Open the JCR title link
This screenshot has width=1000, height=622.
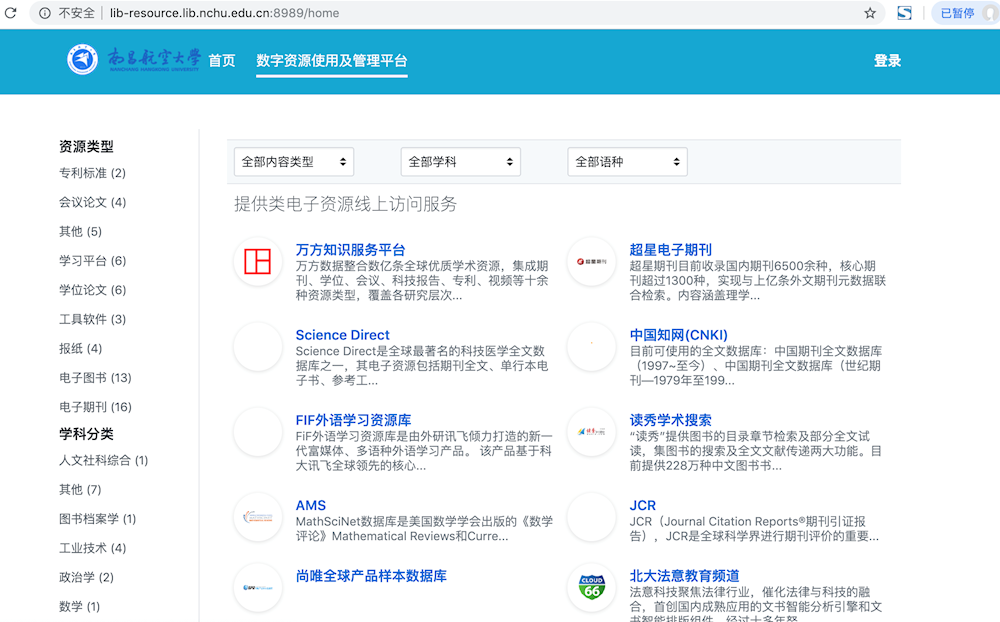pos(642,505)
